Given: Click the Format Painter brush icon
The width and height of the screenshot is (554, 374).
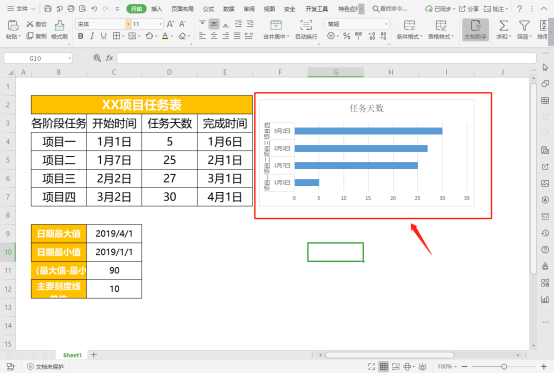Looking at the screenshot, I should (x=59, y=29).
